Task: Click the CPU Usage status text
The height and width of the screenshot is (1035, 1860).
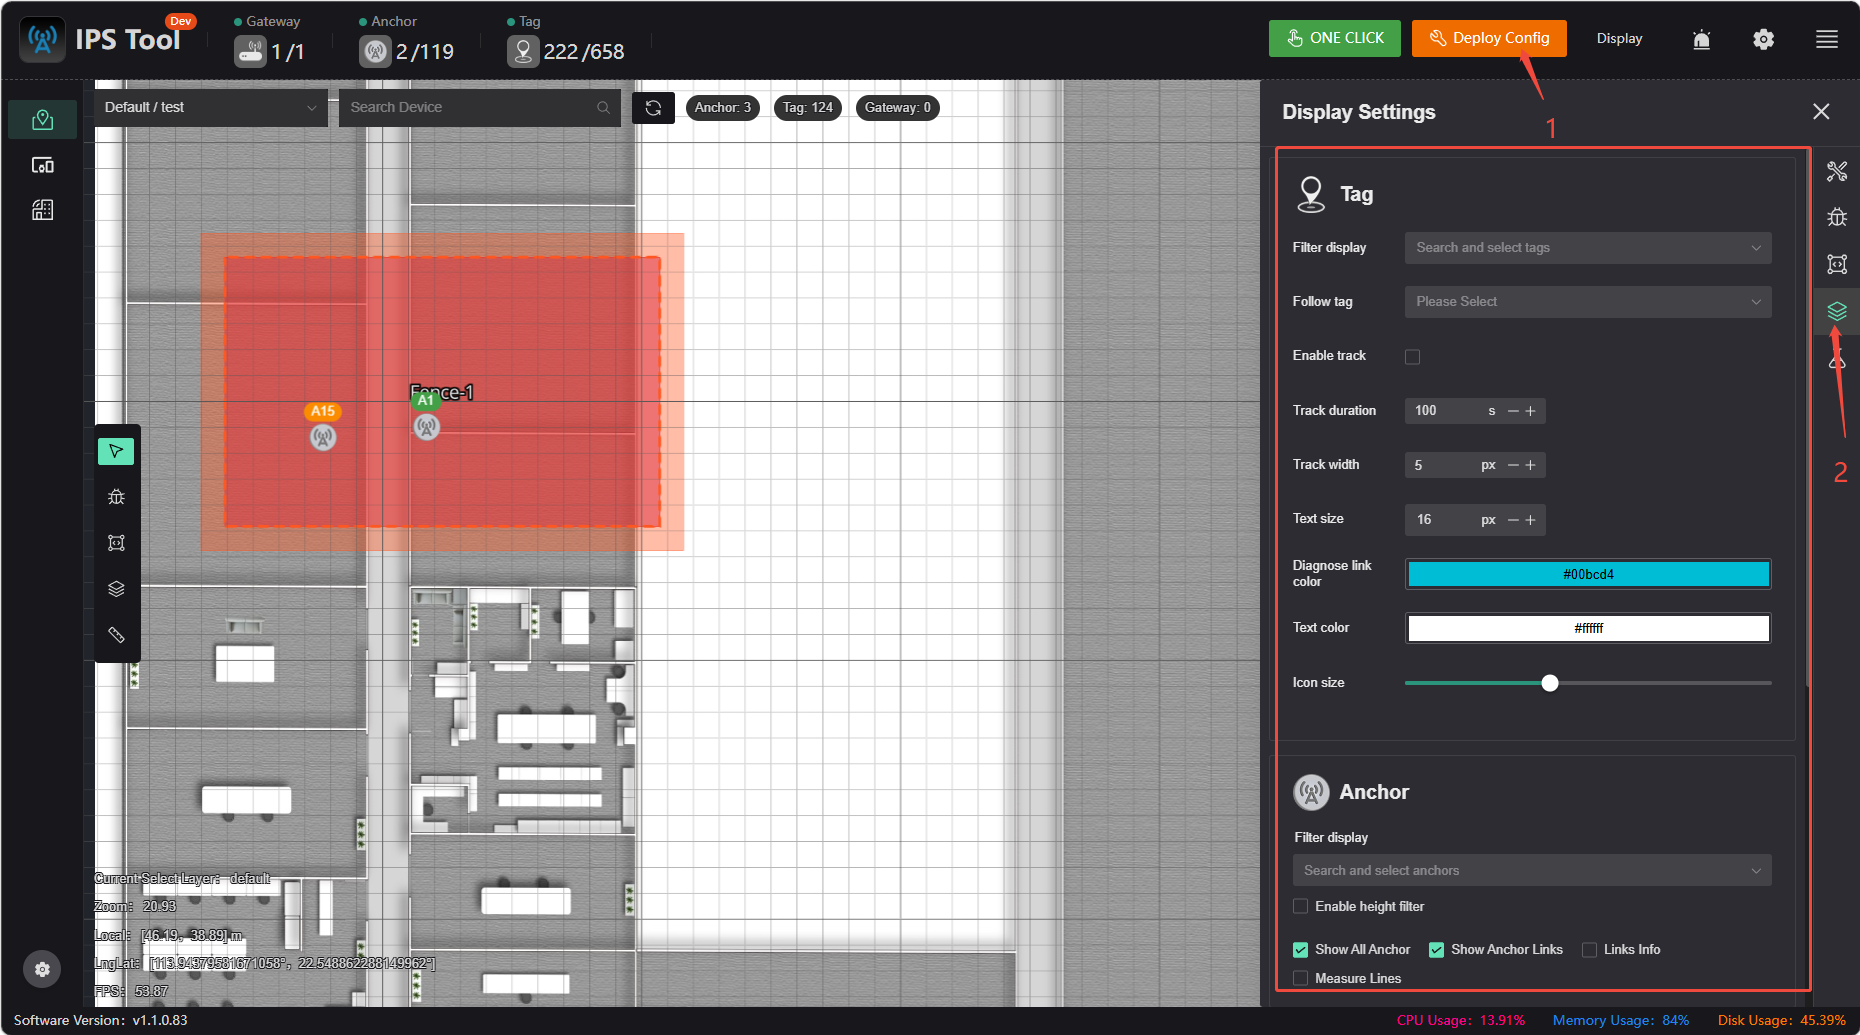Action: click(x=1461, y=1020)
